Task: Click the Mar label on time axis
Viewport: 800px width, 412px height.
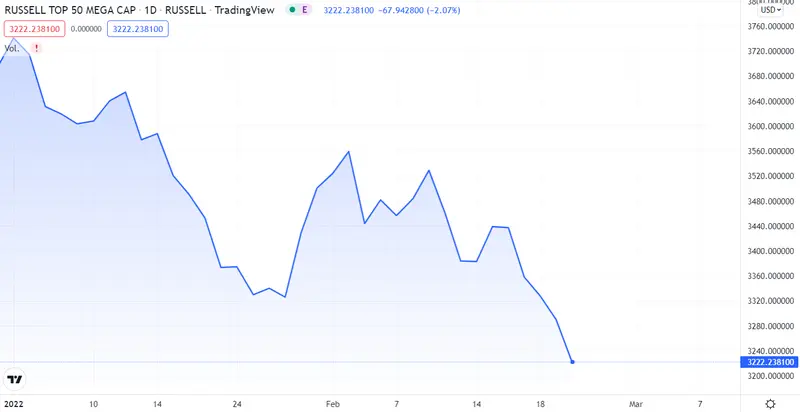Action: [635, 403]
